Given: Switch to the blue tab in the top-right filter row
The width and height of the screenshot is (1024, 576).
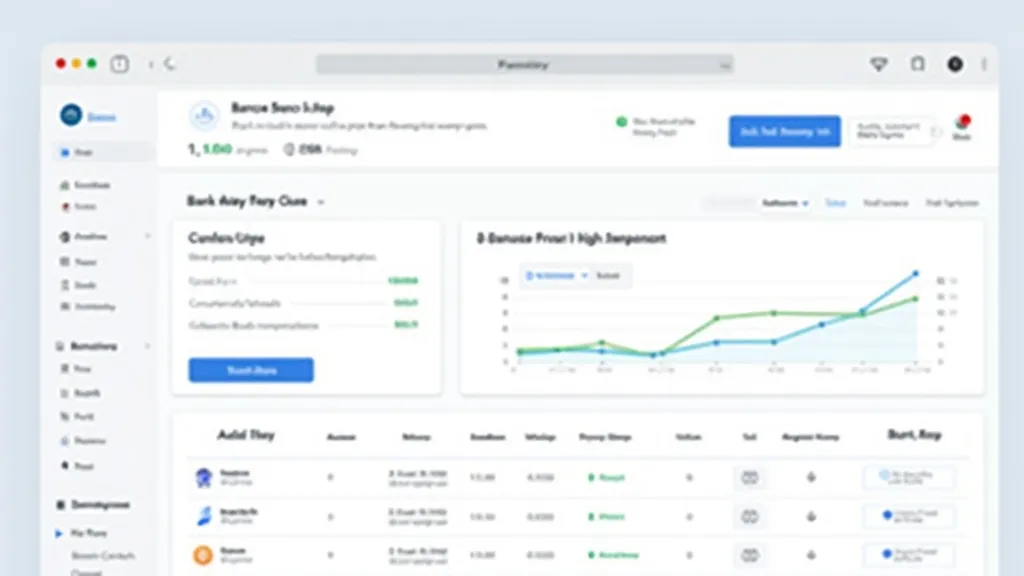Looking at the screenshot, I should [835, 203].
